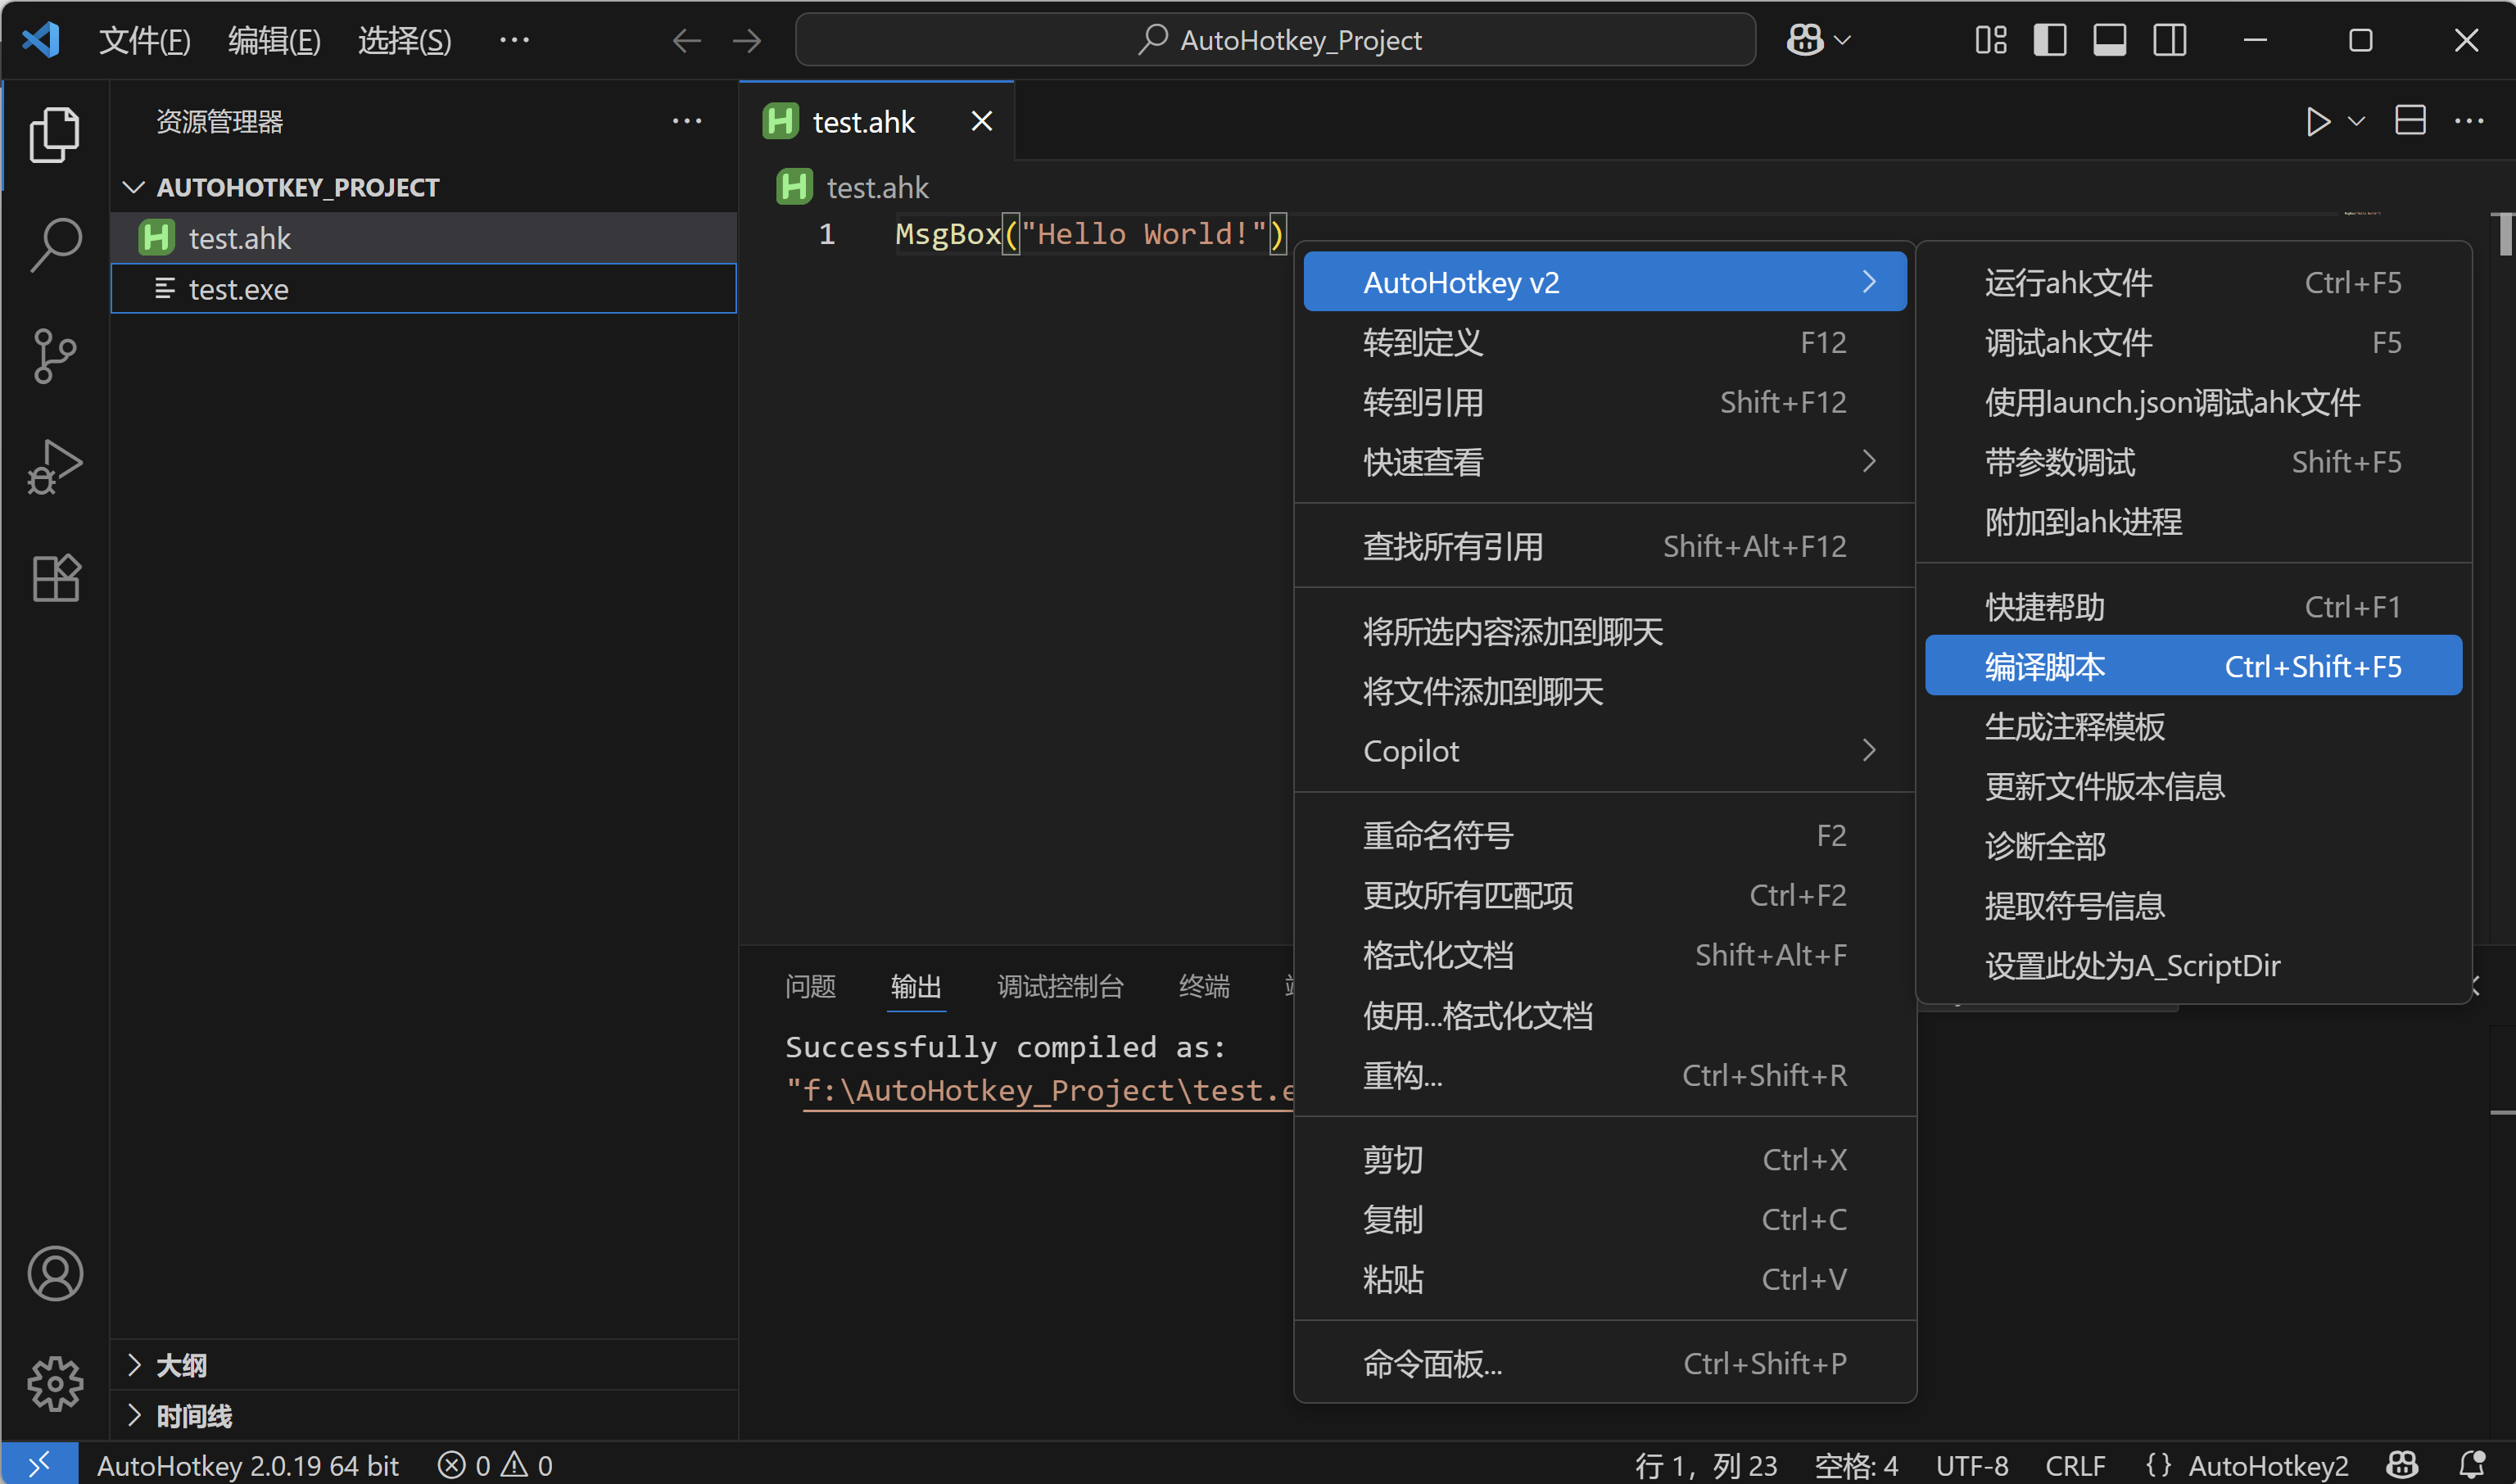Select 重命名符号 in context menu
Screen dimensions: 2516x1484
[1605, 835]
